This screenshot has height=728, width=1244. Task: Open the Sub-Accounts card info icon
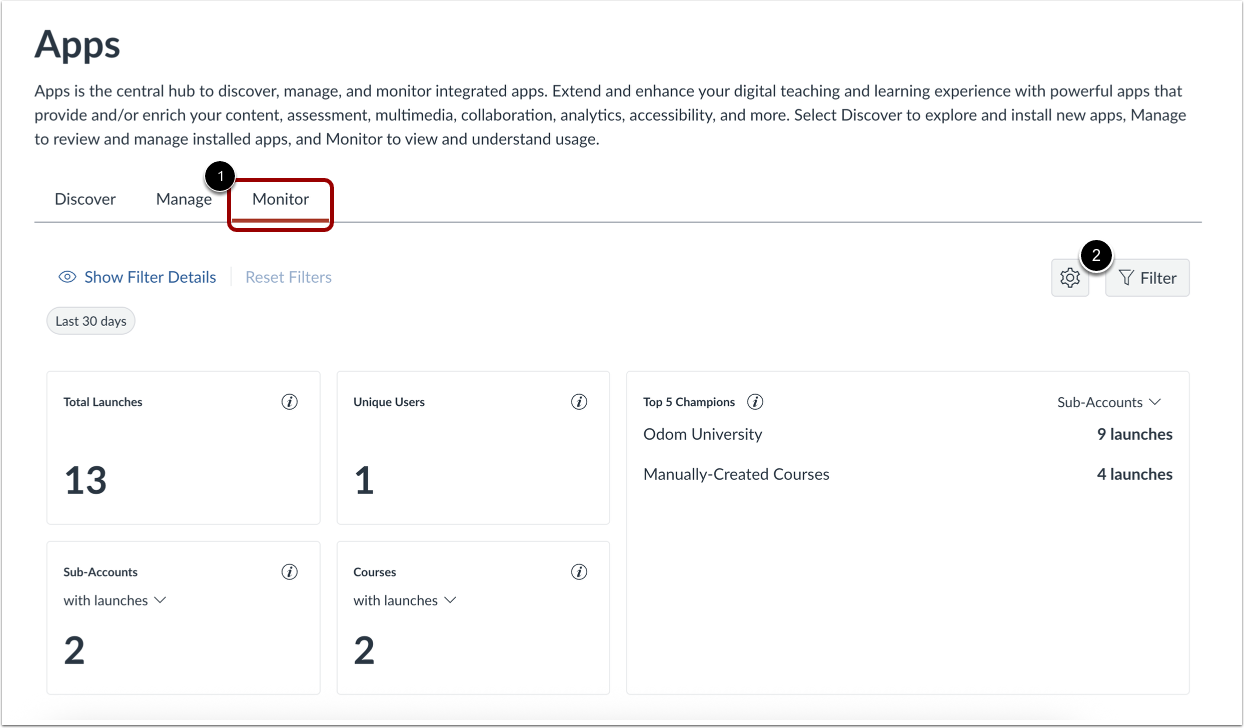point(290,571)
